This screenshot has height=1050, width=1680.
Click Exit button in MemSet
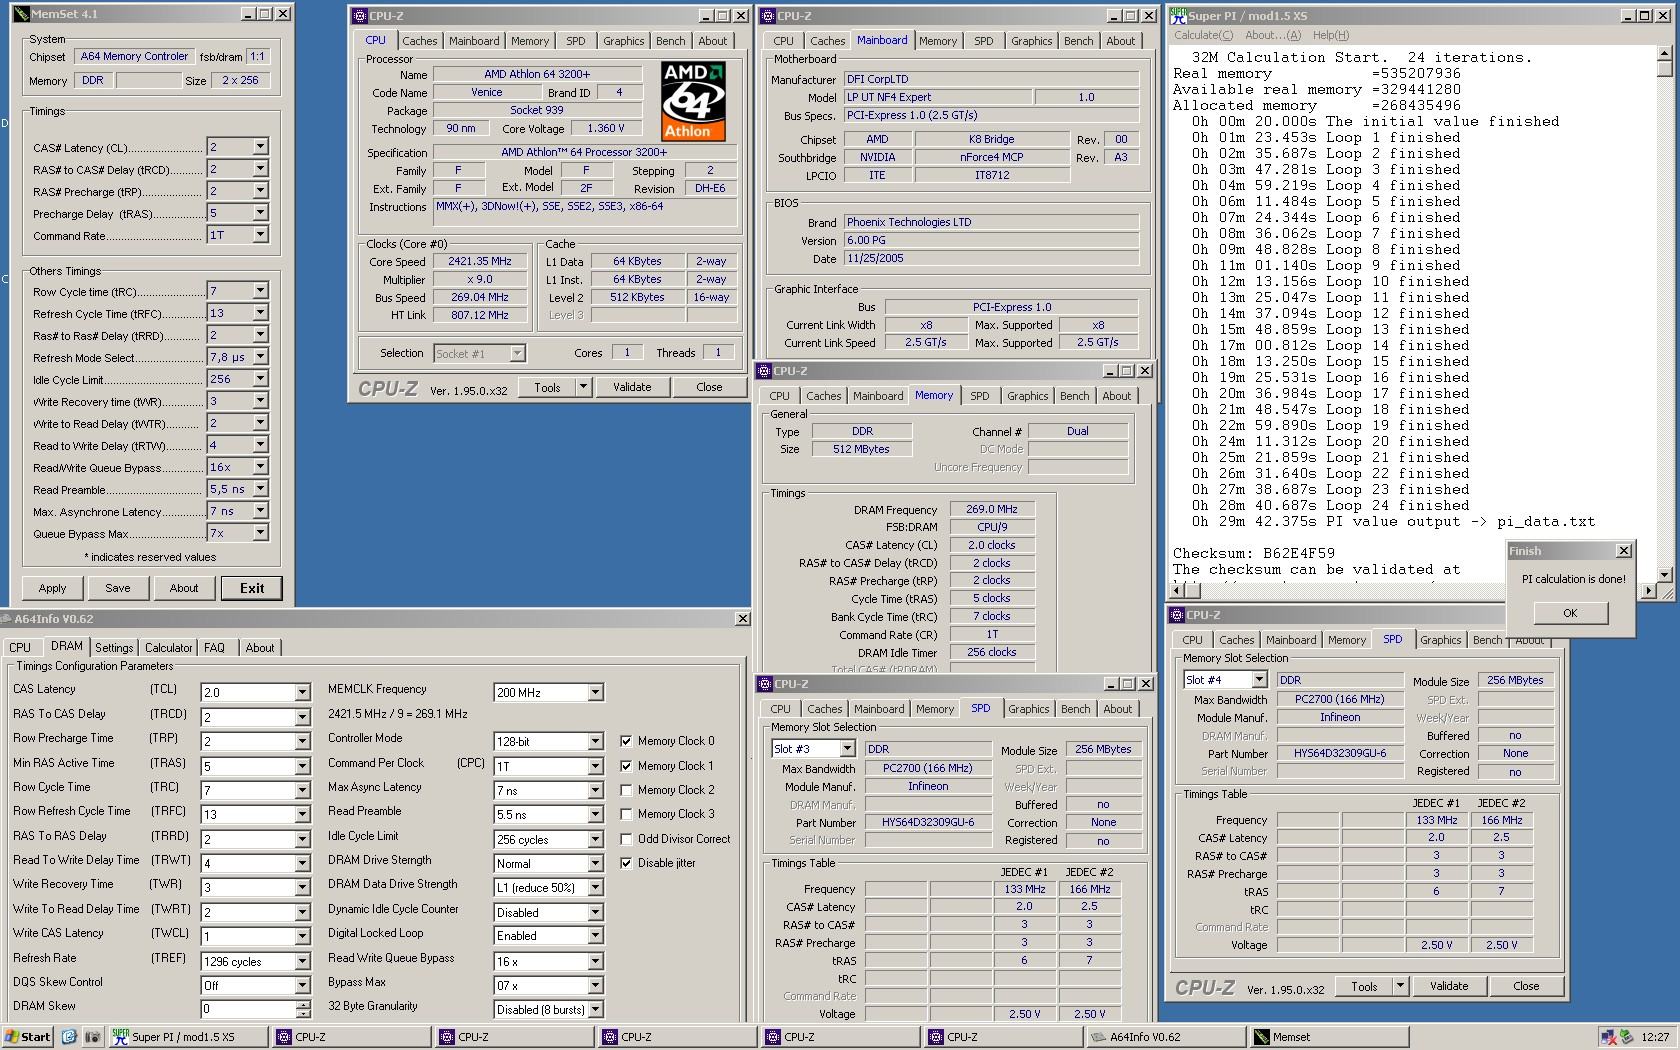point(252,588)
